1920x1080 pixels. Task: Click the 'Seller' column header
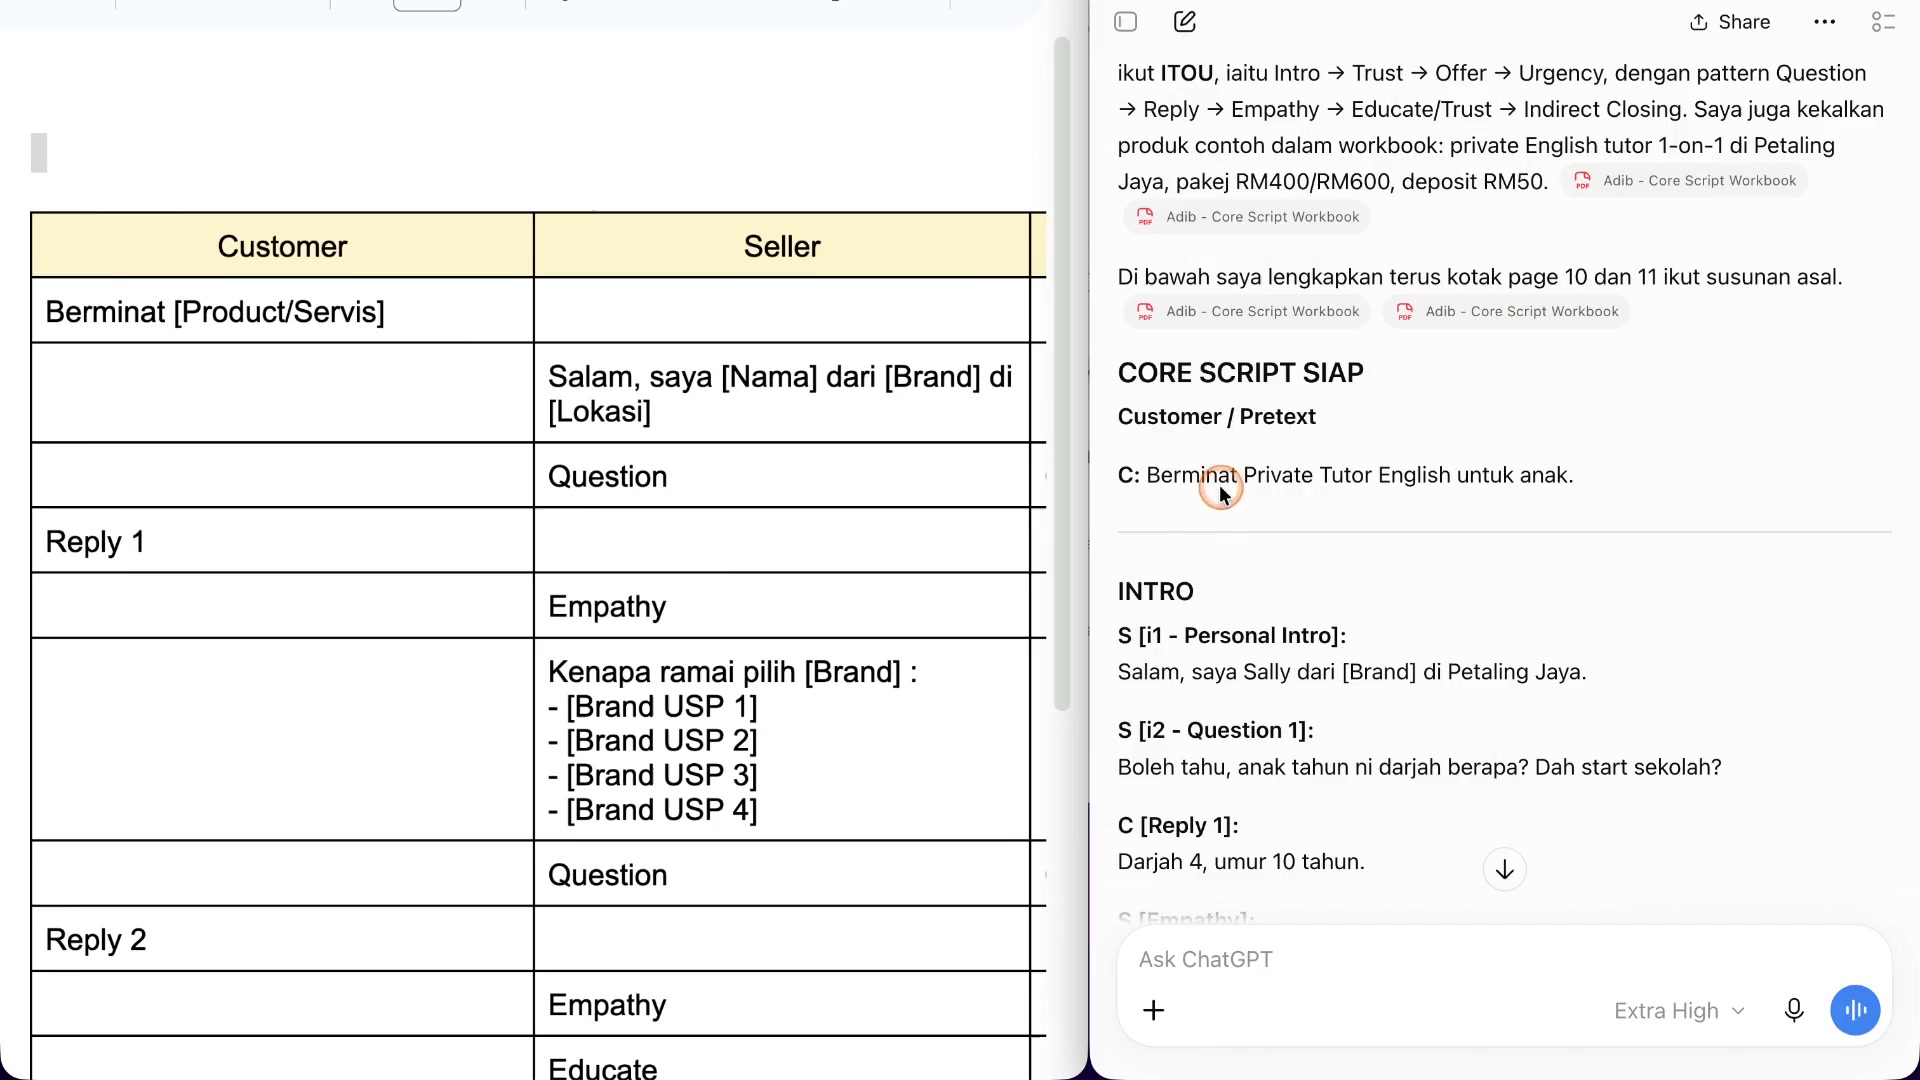[x=782, y=246]
